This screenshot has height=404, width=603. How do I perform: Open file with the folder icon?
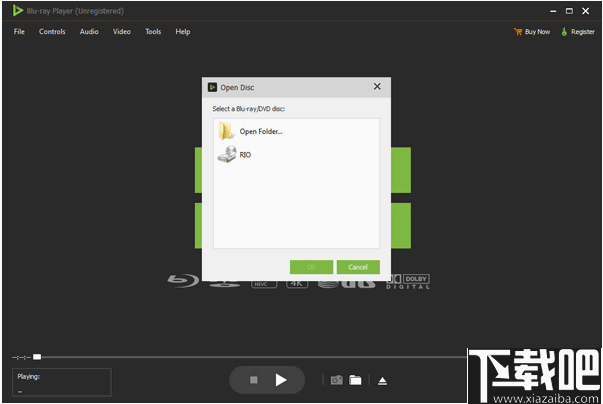pyautogui.click(x=355, y=380)
